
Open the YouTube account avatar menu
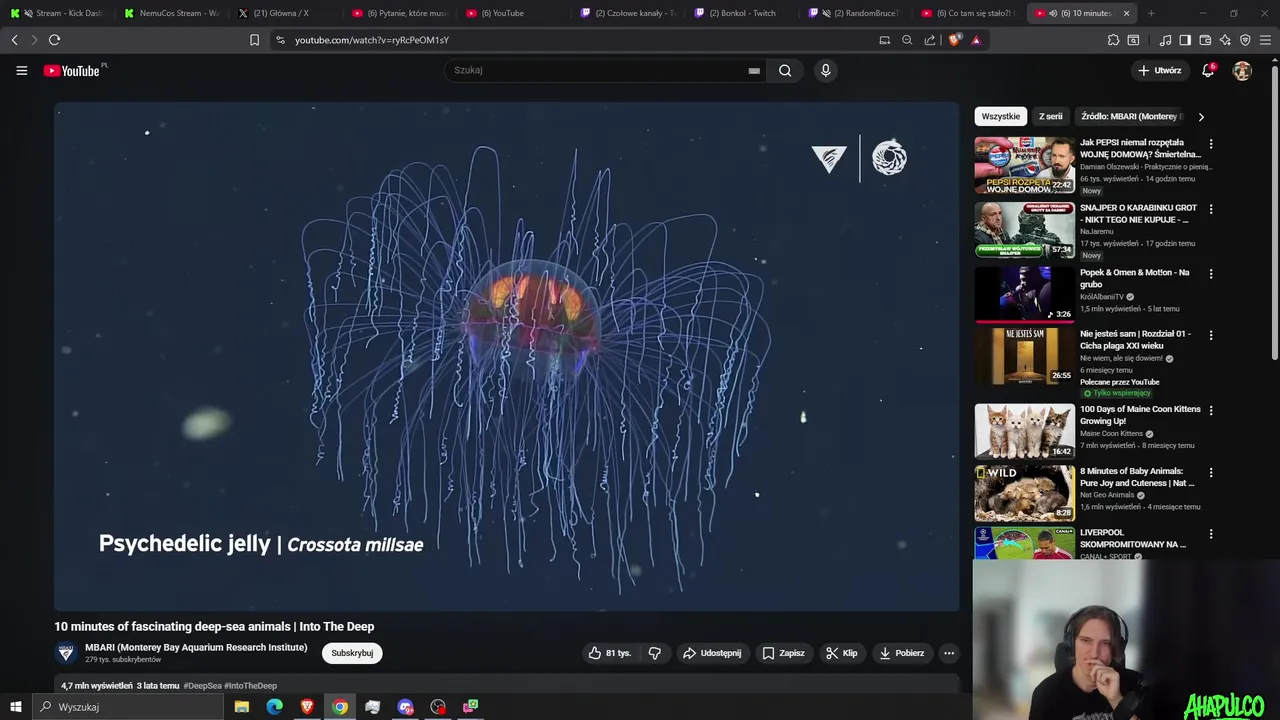[1242, 70]
